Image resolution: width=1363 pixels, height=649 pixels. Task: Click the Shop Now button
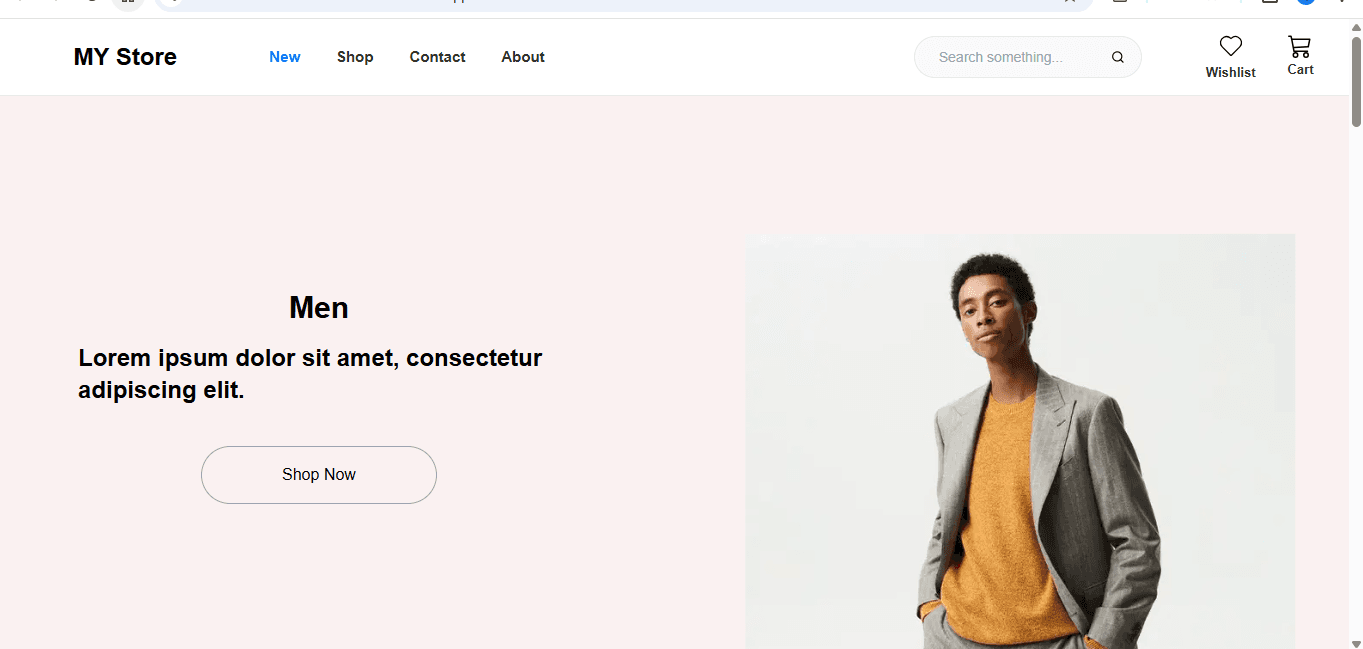318,474
